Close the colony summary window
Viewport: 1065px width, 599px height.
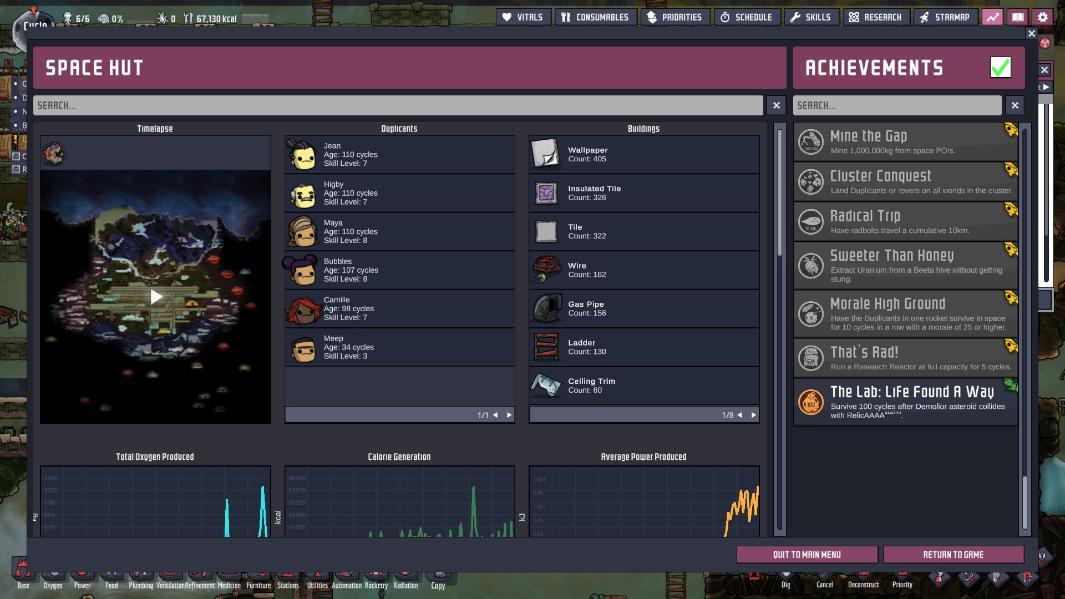[1032, 33]
